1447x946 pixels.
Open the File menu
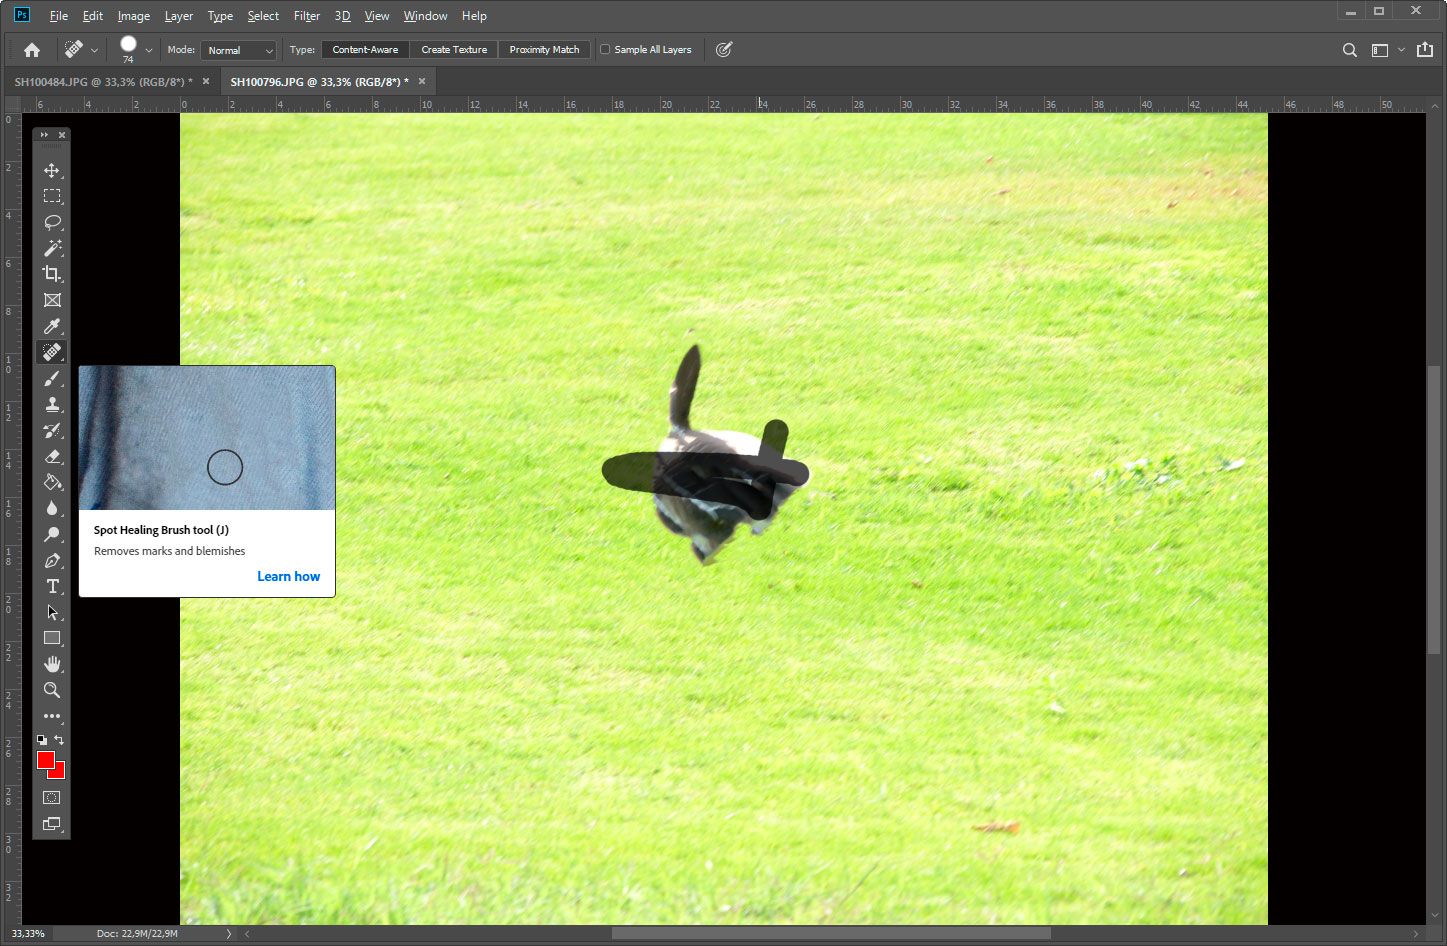coord(59,16)
